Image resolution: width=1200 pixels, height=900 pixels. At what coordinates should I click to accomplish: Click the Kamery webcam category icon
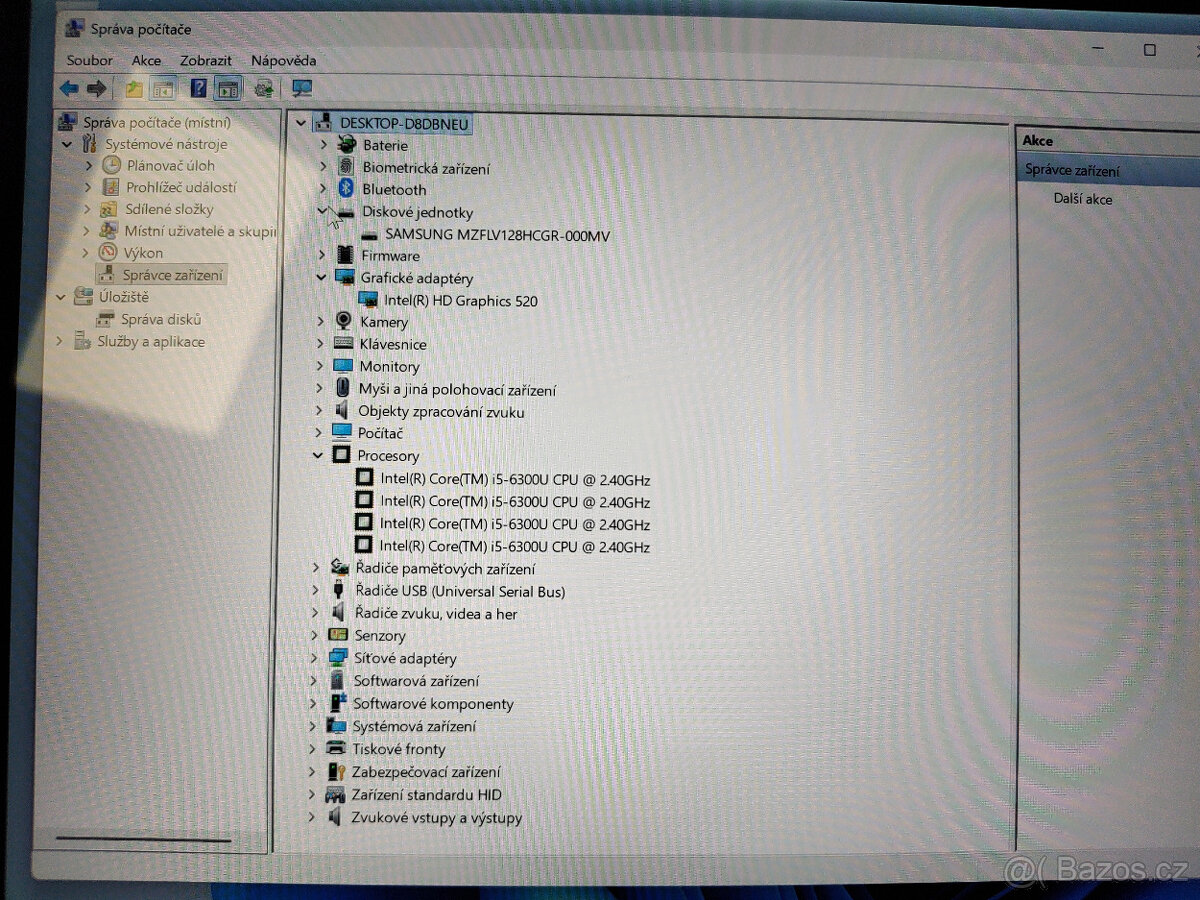click(x=344, y=322)
